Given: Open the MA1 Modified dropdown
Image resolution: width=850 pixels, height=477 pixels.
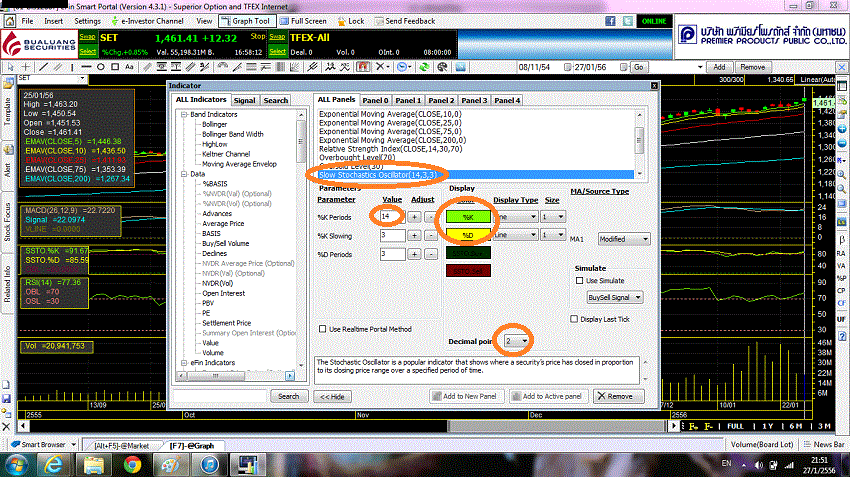Looking at the screenshot, I should tap(624, 239).
